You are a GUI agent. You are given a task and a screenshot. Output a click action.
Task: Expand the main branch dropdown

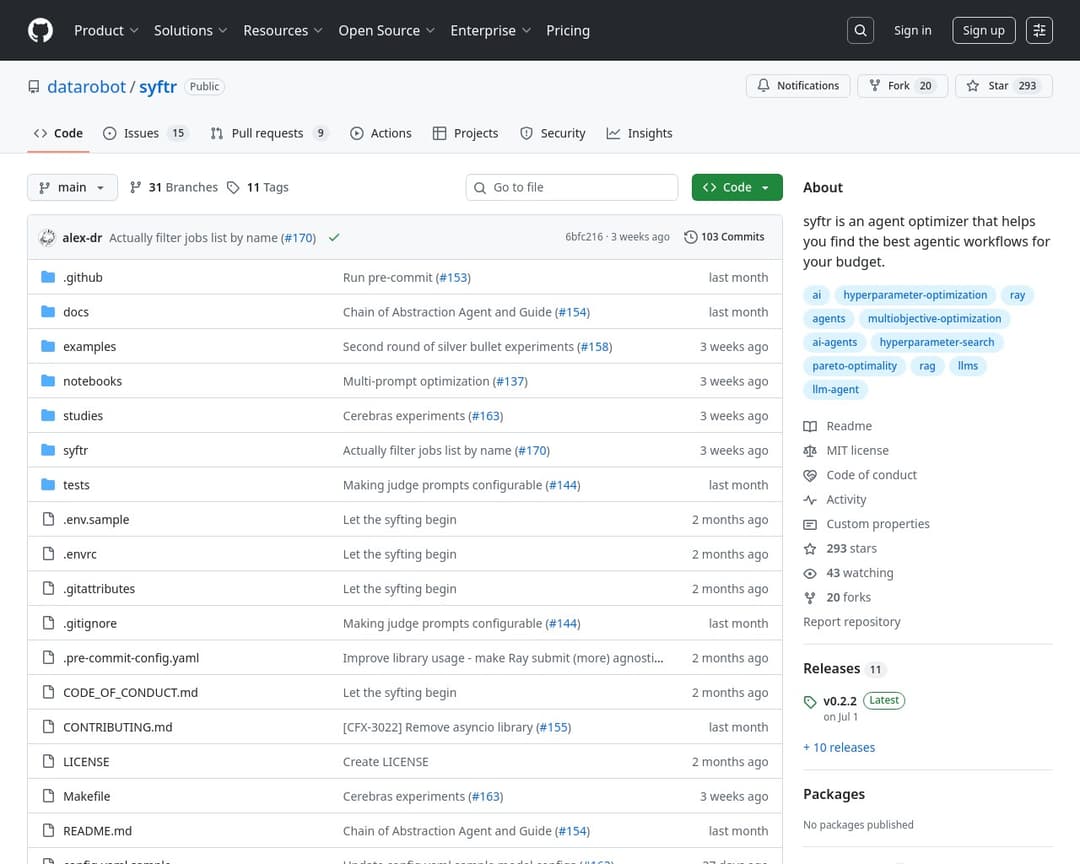[x=72, y=187]
